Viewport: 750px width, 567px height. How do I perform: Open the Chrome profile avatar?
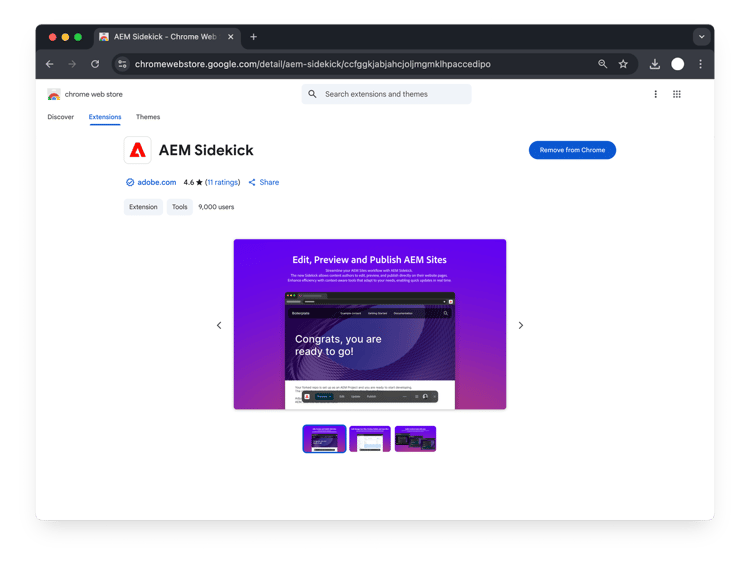[x=677, y=64]
